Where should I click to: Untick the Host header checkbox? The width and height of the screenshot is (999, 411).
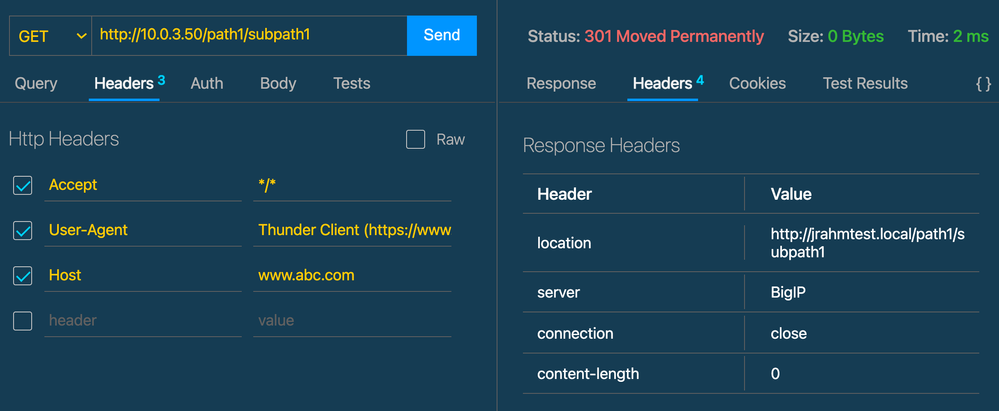coord(23,275)
